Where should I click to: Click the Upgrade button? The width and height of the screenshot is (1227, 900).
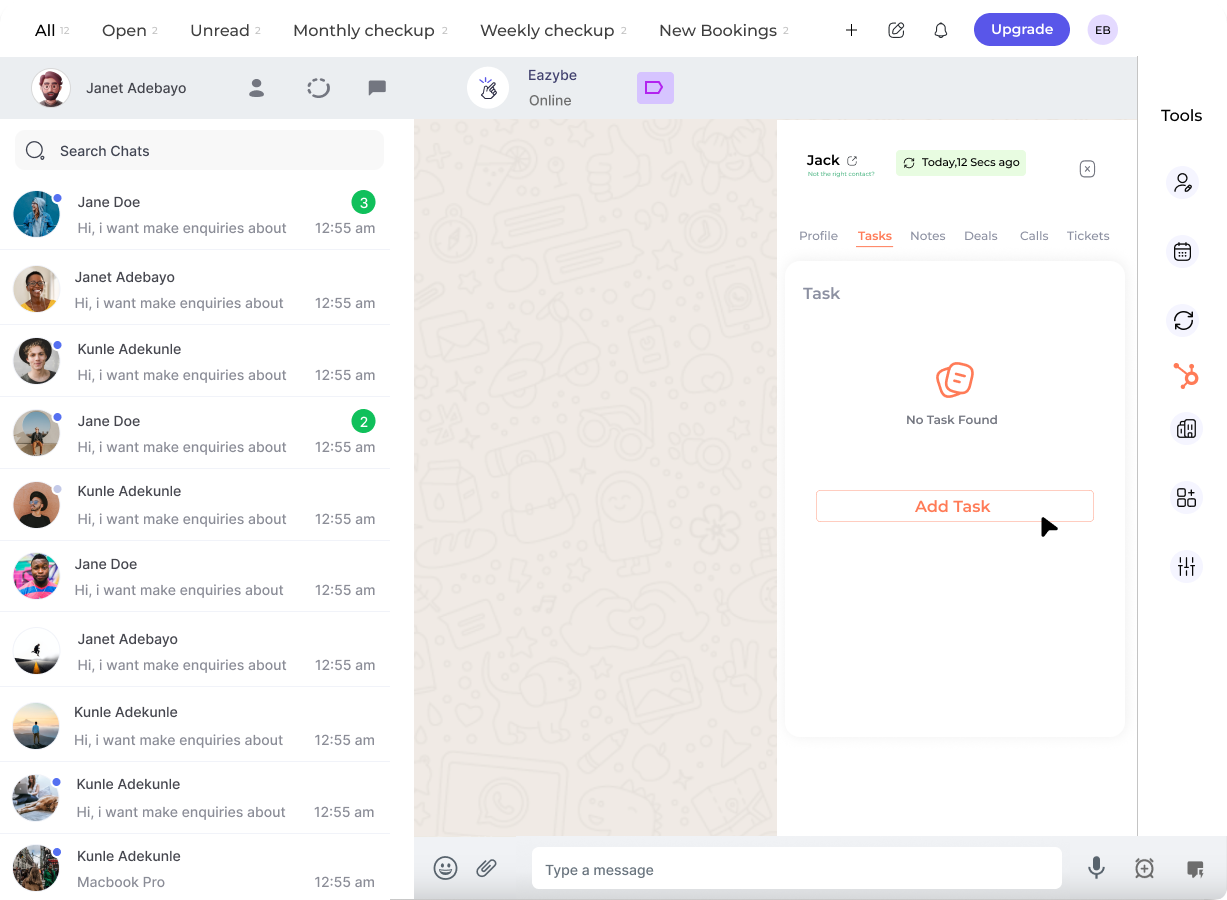click(x=1021, y=29)
